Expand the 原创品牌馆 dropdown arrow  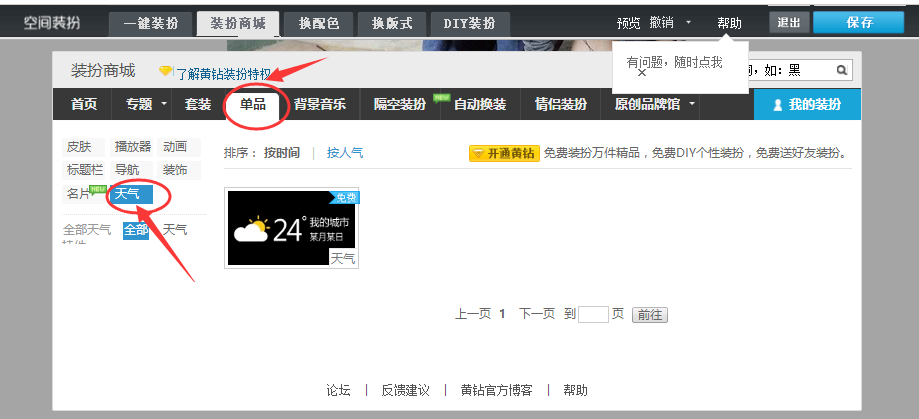[x=692, y=104]
